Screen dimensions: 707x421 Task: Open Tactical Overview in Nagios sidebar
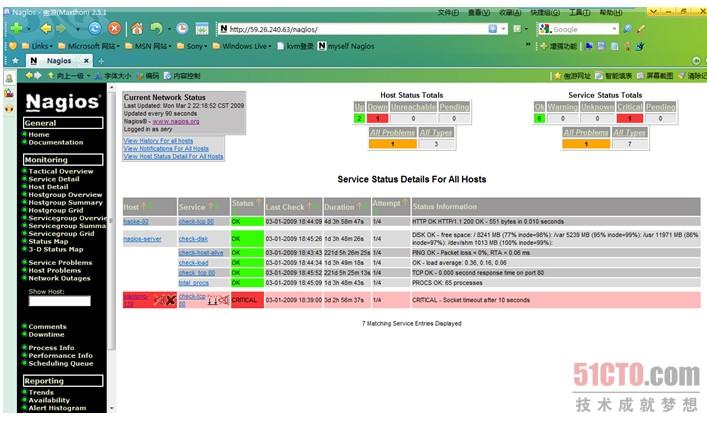tap(61, 171)
